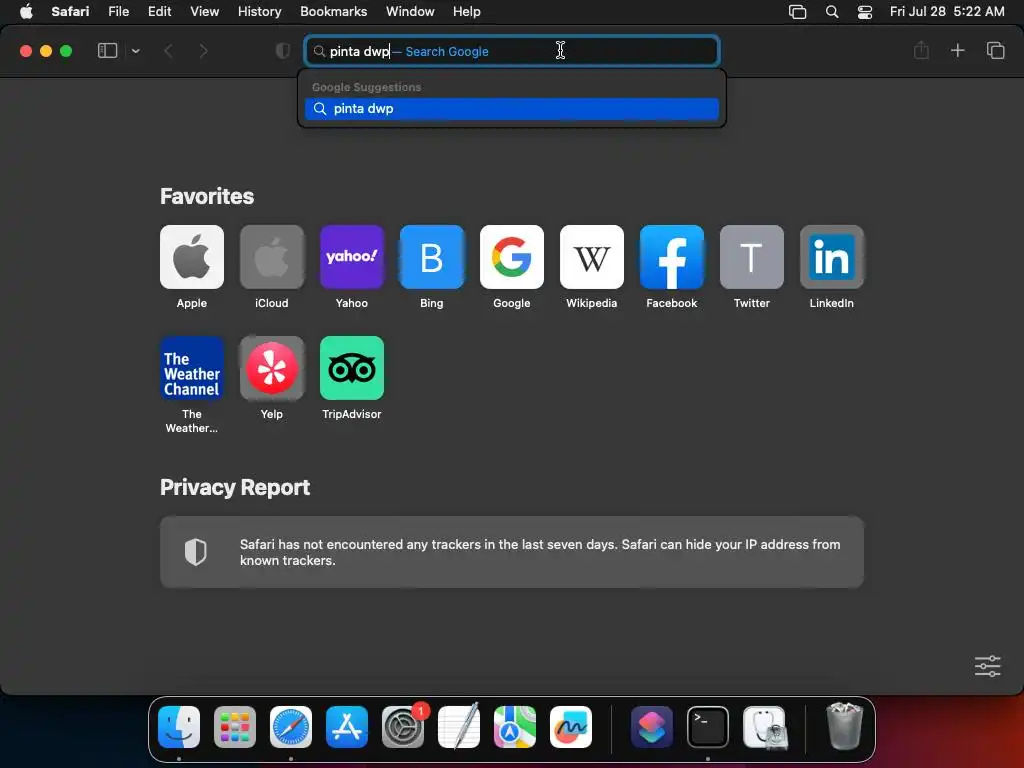Go forward with the forward arrow

tap(204, 51)
